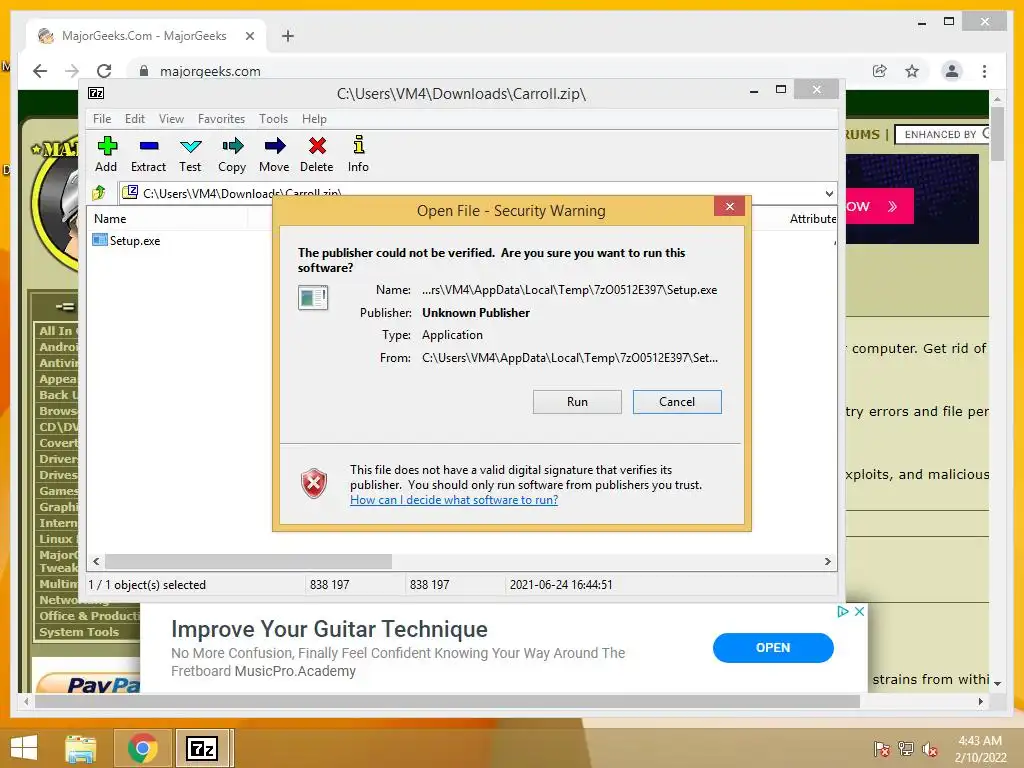Open the Tools menu in 7-Zip

(x=273, y=119)
